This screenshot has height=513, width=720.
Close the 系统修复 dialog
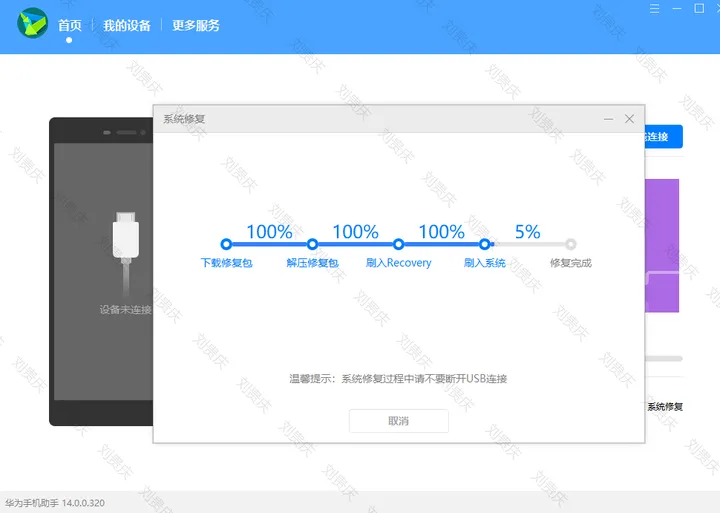click(x=629, y=119)
